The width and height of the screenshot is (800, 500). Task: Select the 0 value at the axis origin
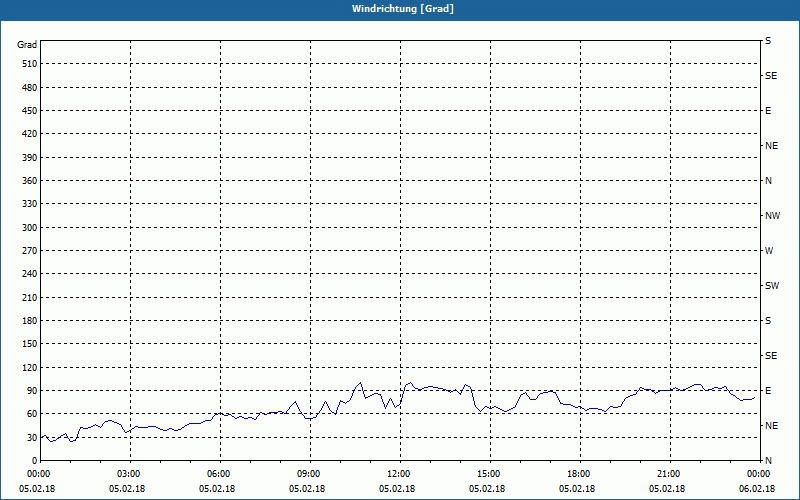pos(35,461)
